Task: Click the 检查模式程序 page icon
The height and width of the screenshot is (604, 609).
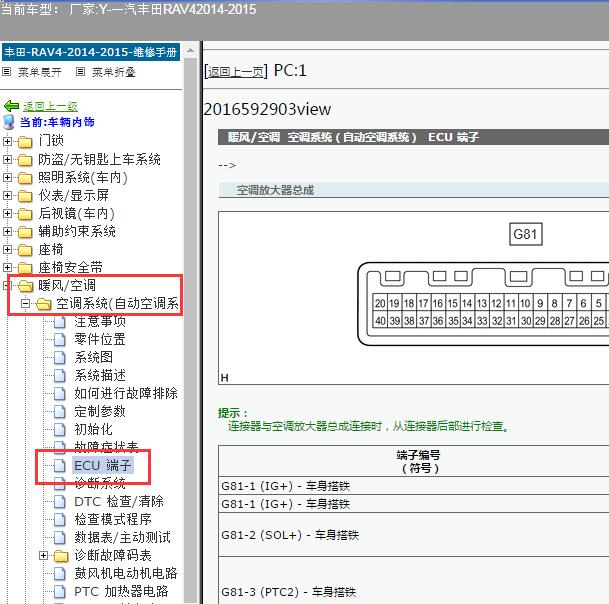Action: 59,519
